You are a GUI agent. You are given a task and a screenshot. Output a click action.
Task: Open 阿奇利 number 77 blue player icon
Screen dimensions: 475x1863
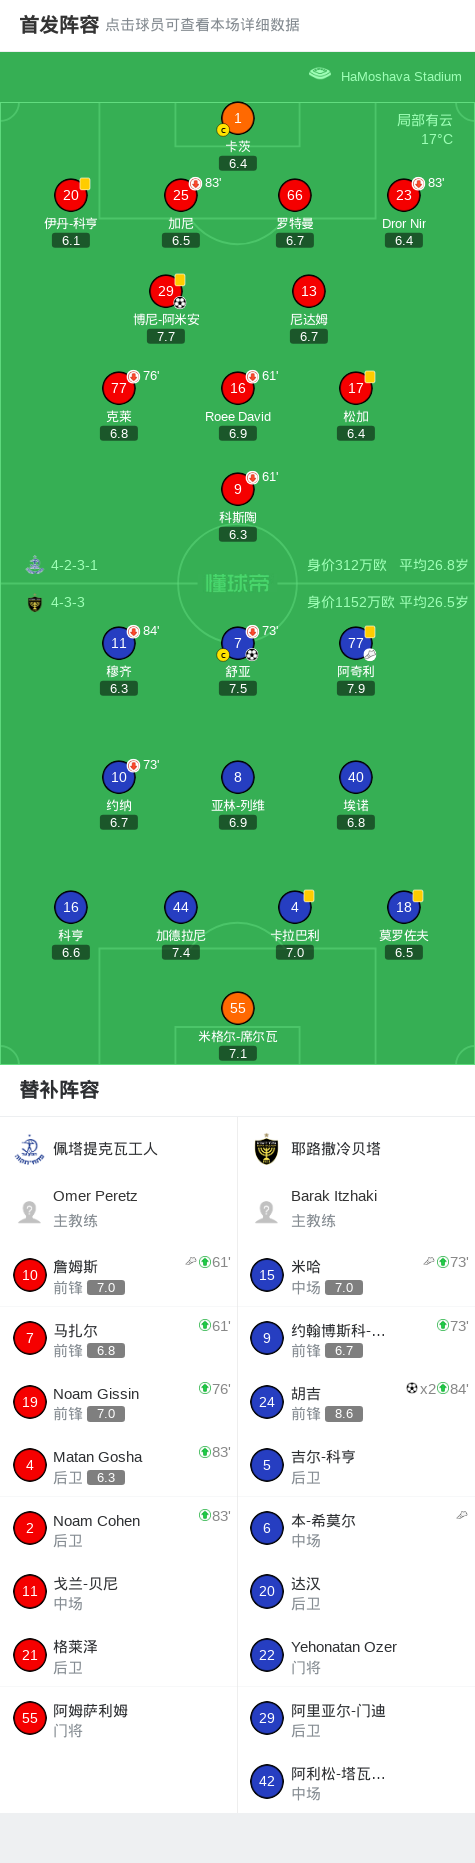click(356, 643)
